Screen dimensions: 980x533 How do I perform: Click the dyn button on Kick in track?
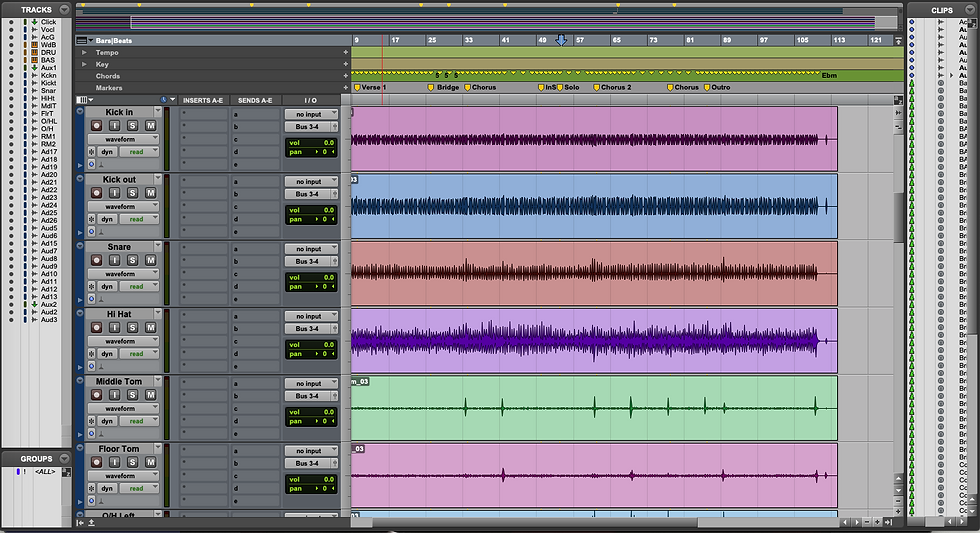click(108, 152)
